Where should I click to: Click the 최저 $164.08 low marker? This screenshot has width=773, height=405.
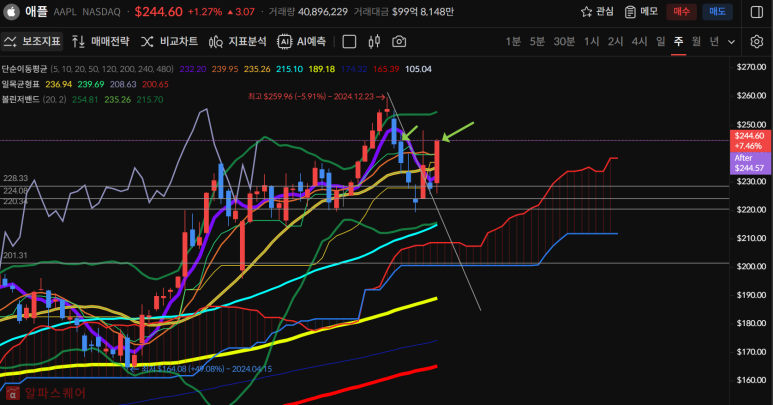[x=203, y=369]
